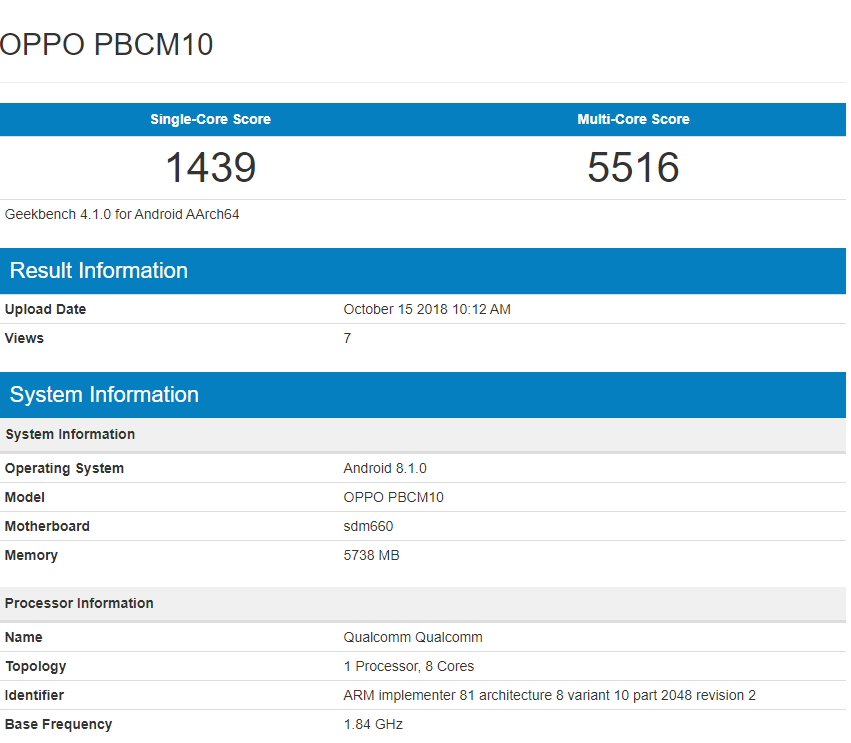Click the multi-core score value 5516
This screenshot has width=851, height=743.
click(x=633, y=167)
